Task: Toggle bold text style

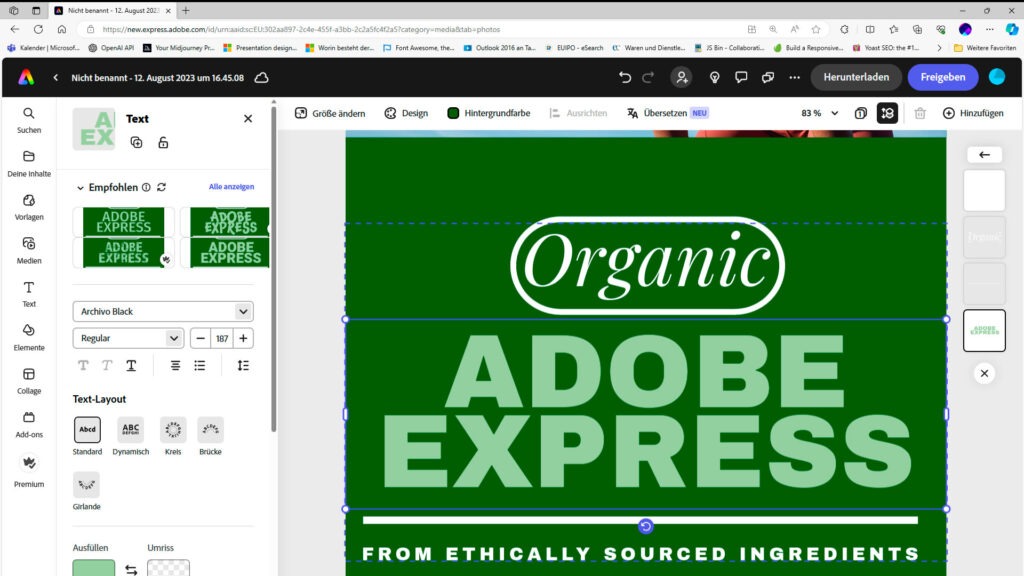Action: 83,365
